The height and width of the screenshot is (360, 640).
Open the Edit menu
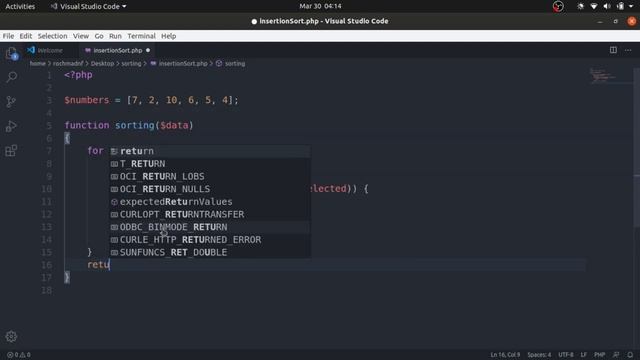(26, 36)
